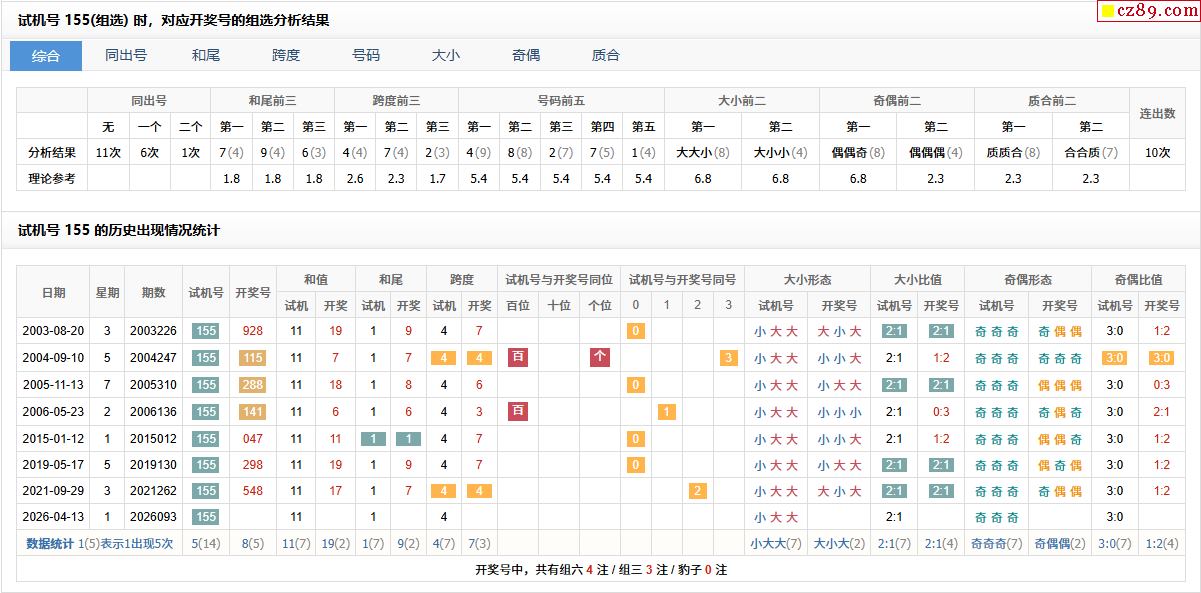Switch to the 同出号 tab
The height and width of the screenshot is (593, 1201).
(126, 56)
